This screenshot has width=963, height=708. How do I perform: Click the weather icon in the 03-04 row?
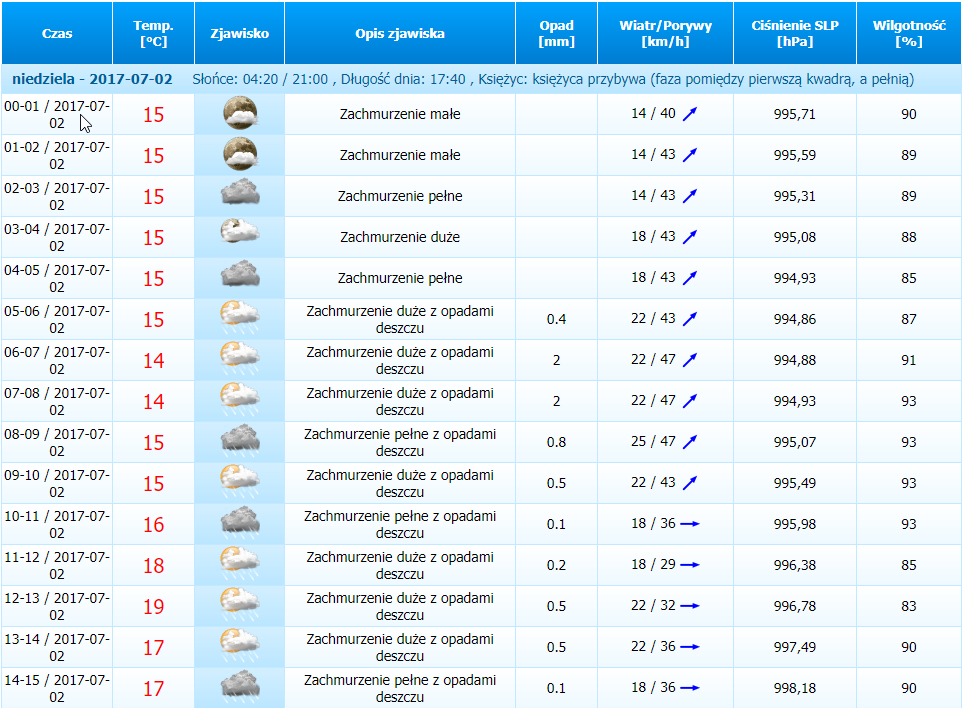[x=239, y=237]
